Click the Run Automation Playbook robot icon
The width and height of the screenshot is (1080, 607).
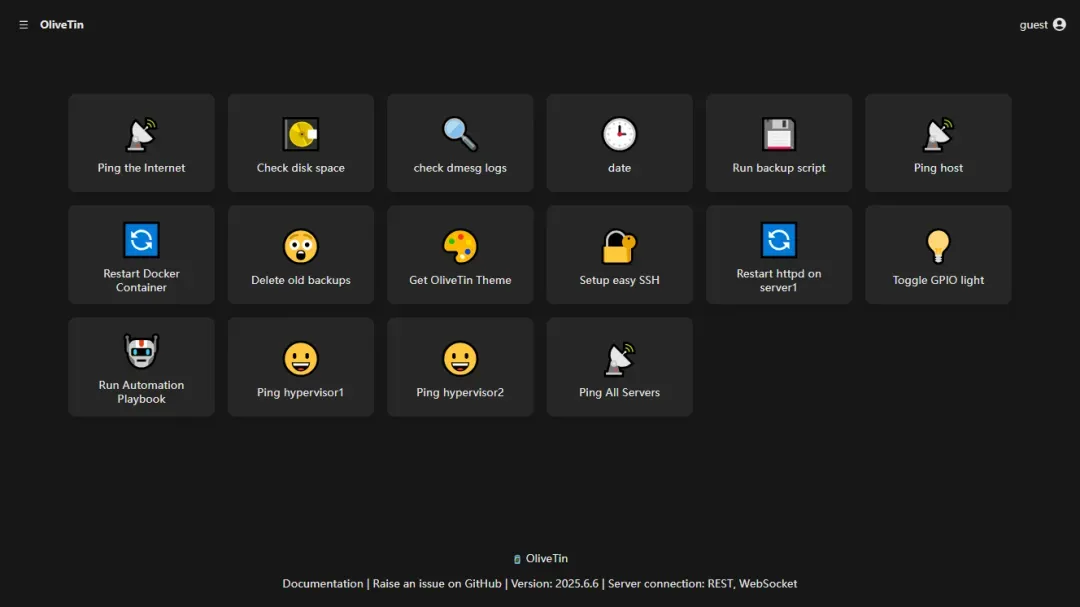(141, 351)
